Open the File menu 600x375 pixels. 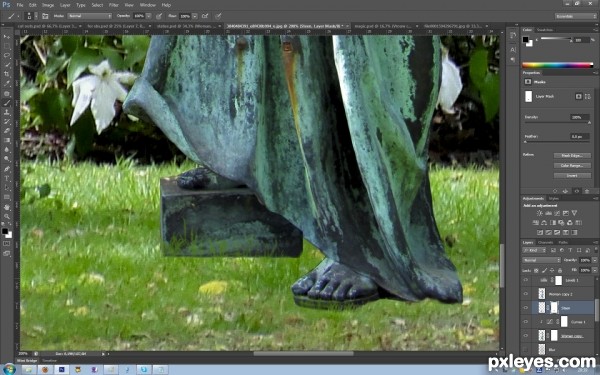(20, 5)
